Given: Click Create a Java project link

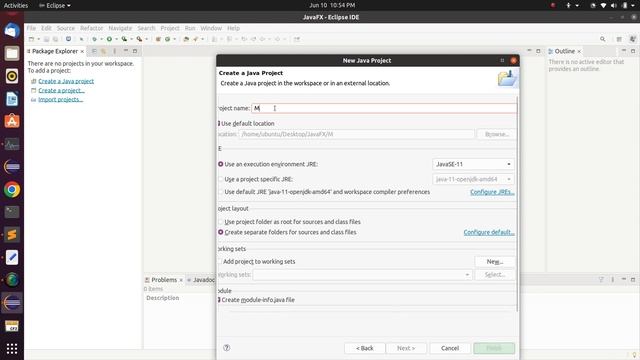Looking at the screenshot, I should 66,81.
